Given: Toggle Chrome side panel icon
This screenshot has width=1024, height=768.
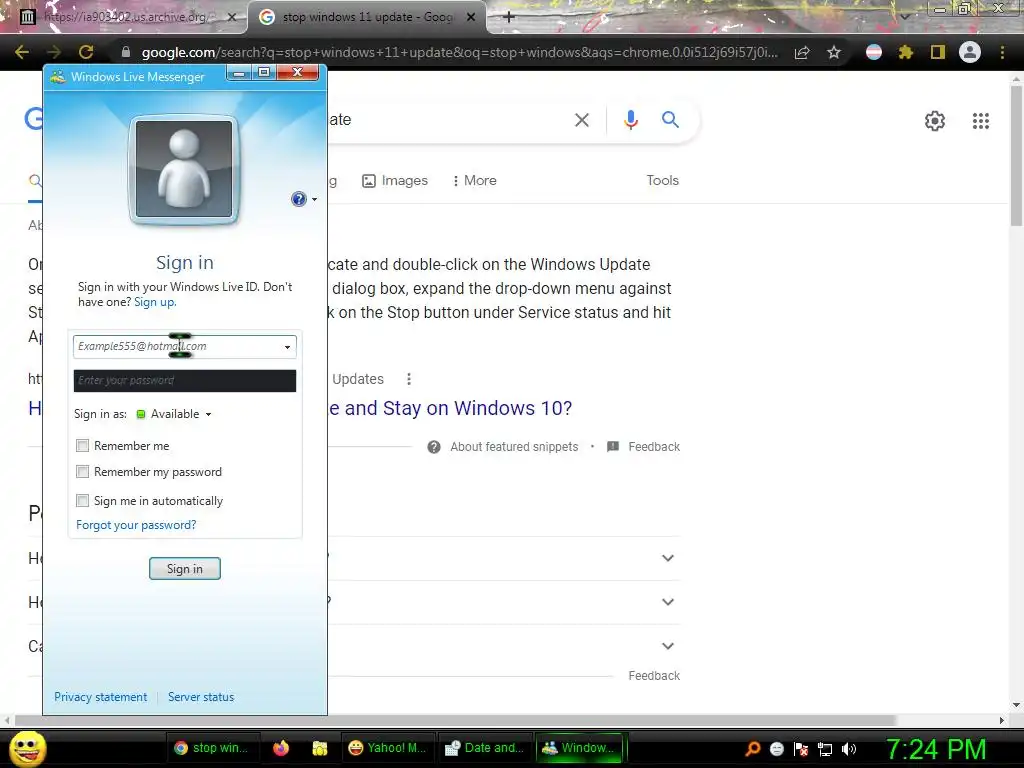Looking at the screenshot, I should point(938,52).
